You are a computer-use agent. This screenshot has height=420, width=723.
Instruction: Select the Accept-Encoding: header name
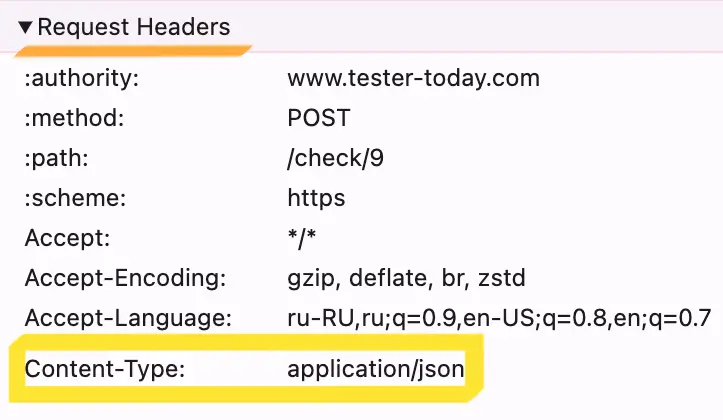click(126, 278)
